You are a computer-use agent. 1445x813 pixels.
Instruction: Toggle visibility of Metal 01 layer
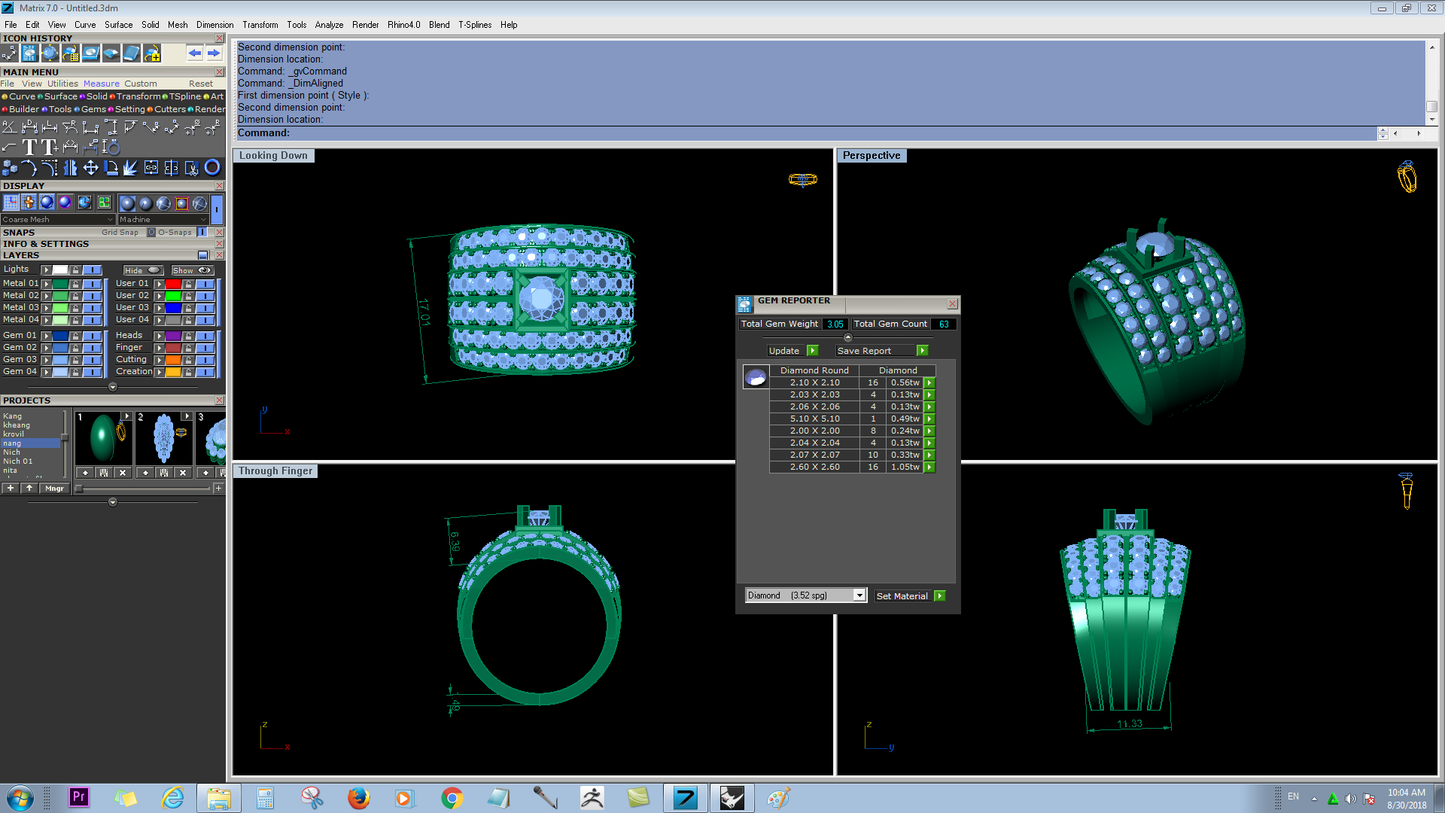coord(92,284)
